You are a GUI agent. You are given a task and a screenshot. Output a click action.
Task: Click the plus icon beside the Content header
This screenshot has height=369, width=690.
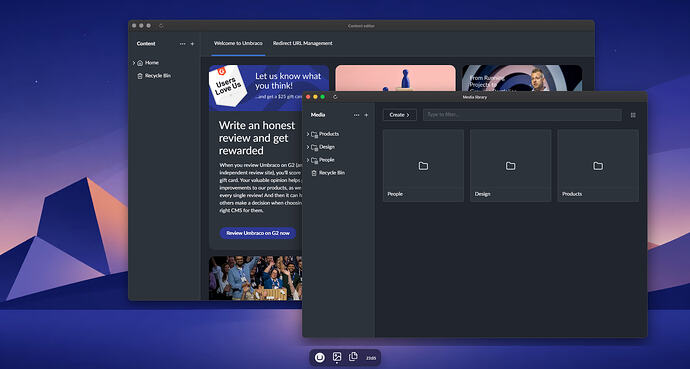192,44
